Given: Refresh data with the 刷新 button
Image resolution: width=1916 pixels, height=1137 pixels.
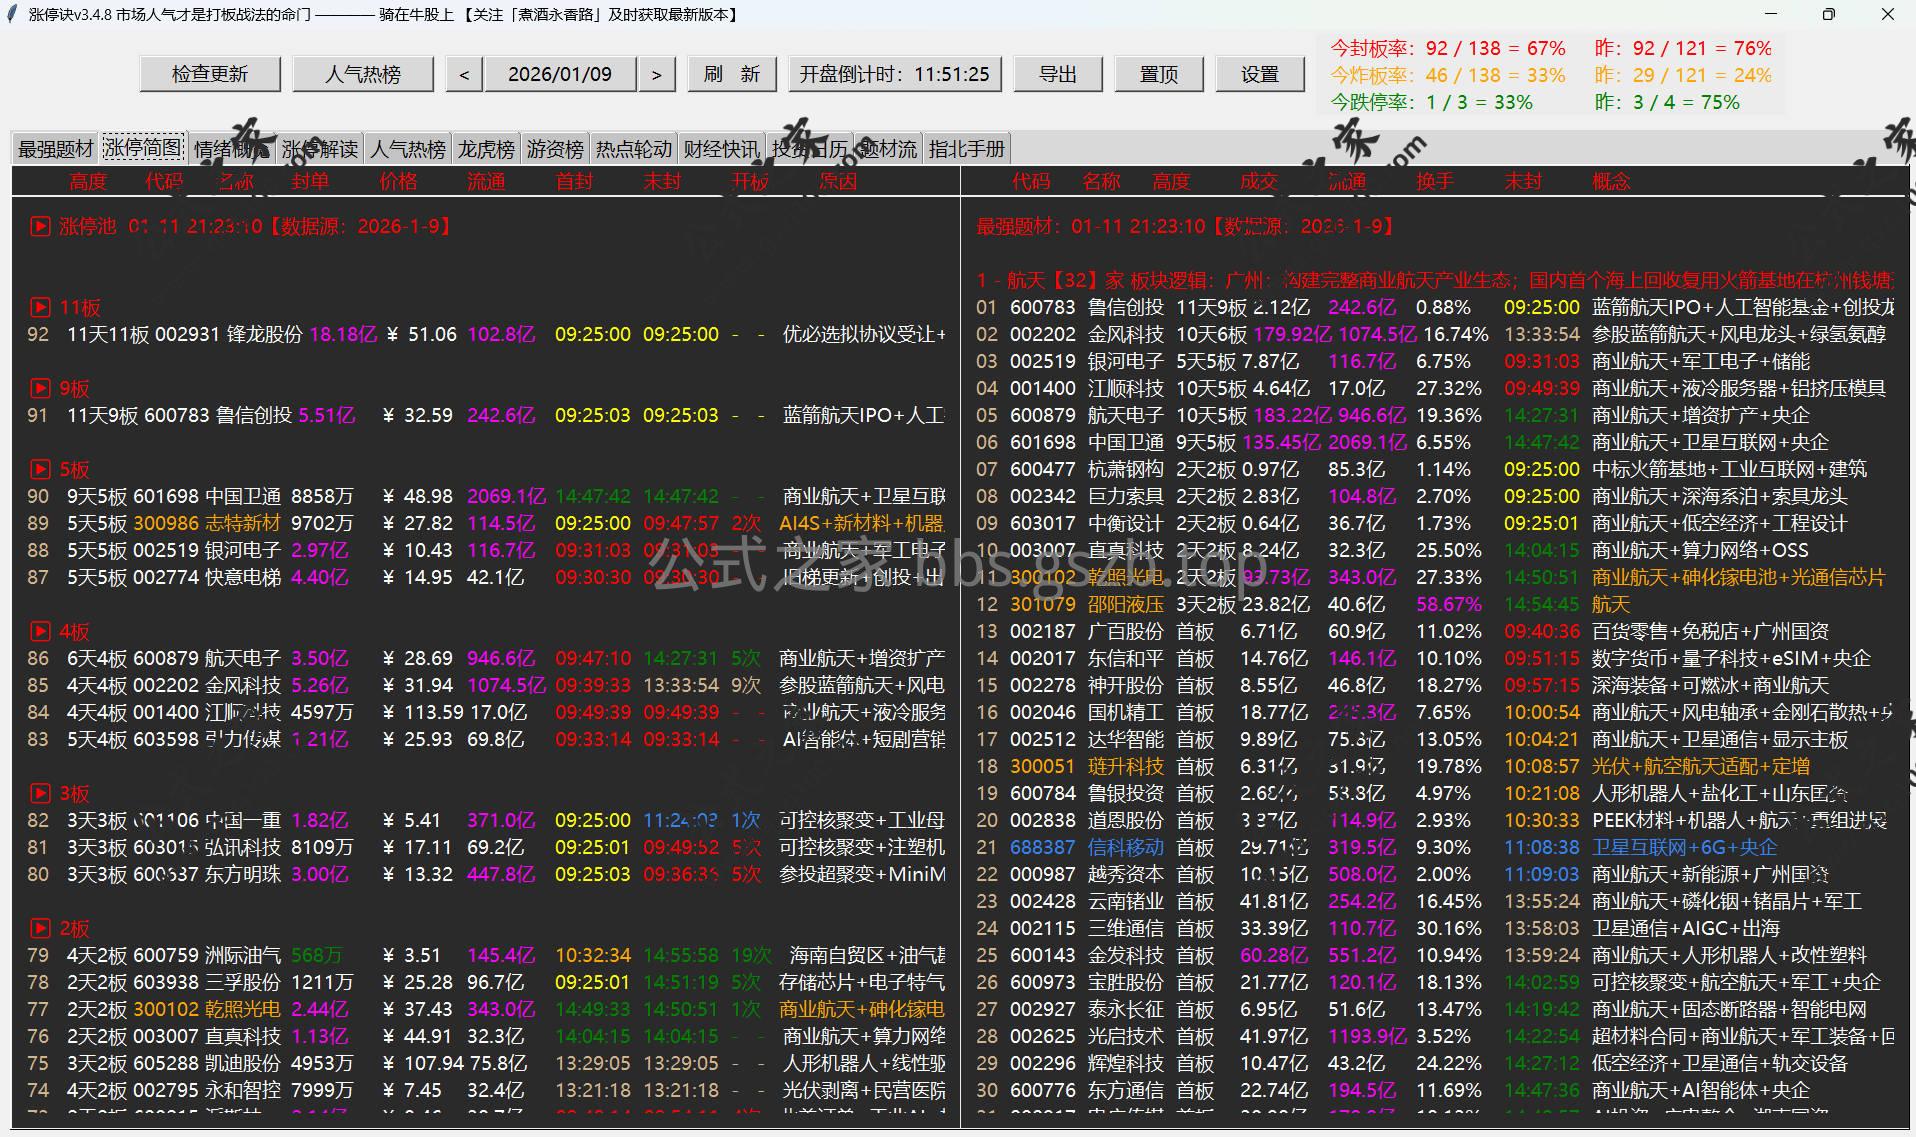Looking at the screenshot, I should pos(732,74).
